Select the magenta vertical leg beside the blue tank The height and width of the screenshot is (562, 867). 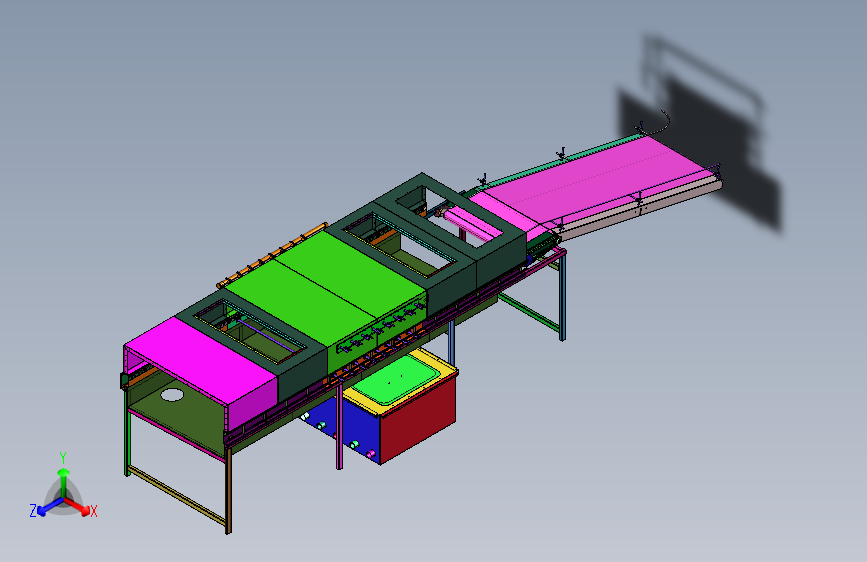click(339, 428)
